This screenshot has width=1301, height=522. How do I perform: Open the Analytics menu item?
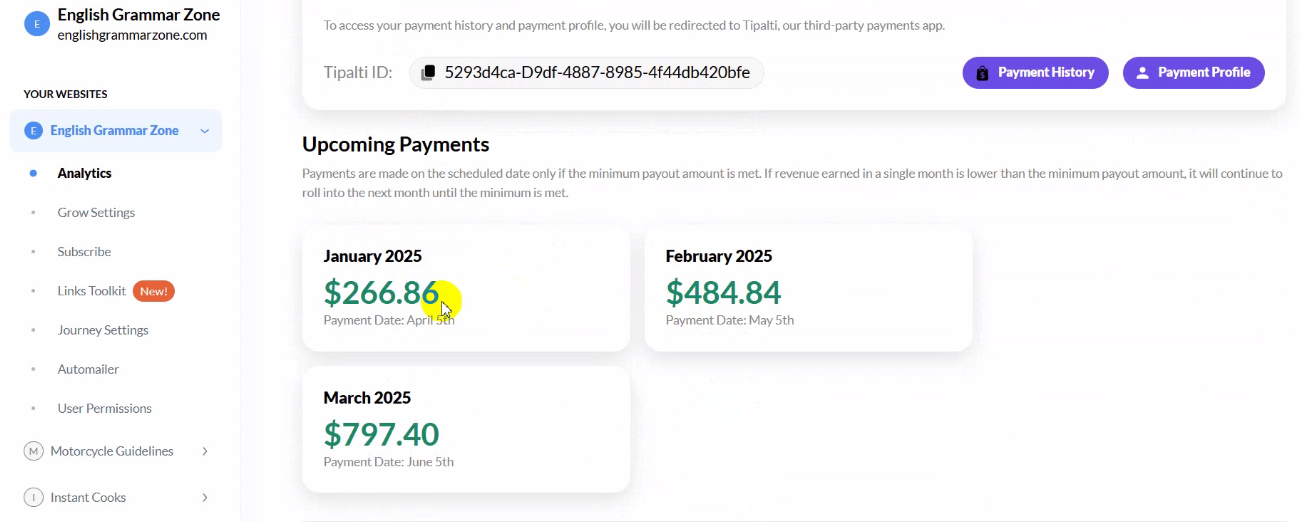84,173
